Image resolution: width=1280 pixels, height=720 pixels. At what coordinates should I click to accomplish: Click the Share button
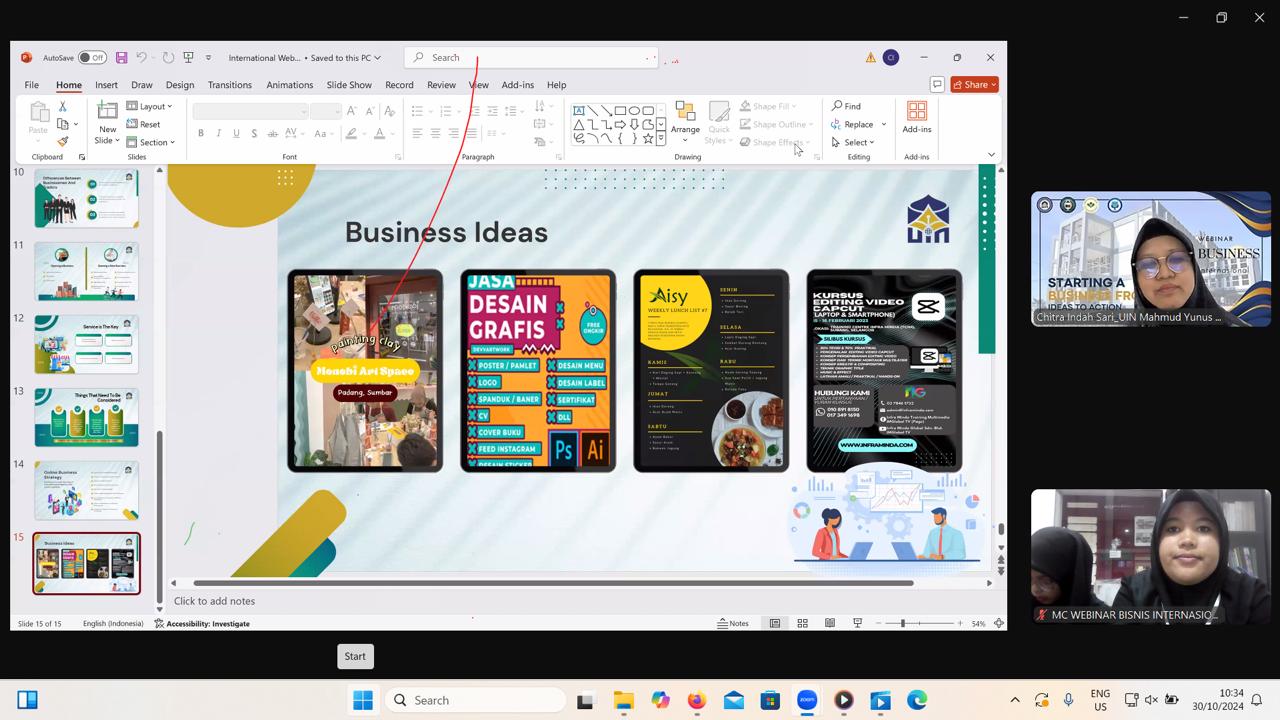click(974, 85)
